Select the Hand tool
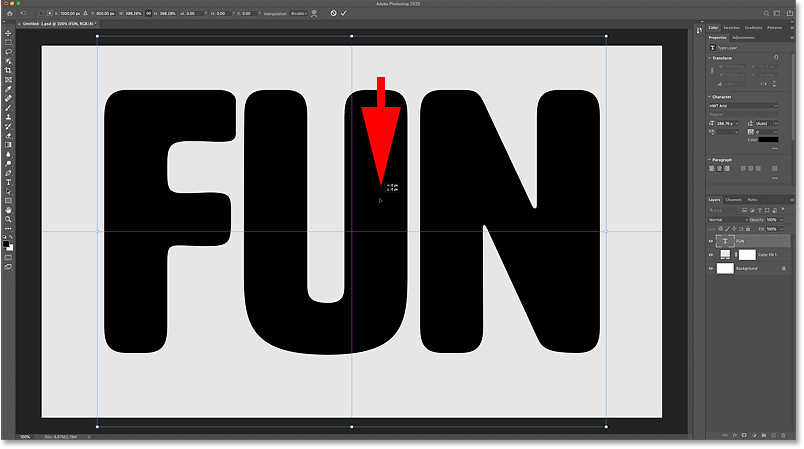The height and width of the screenshot is (449, 804). [8, 209]
